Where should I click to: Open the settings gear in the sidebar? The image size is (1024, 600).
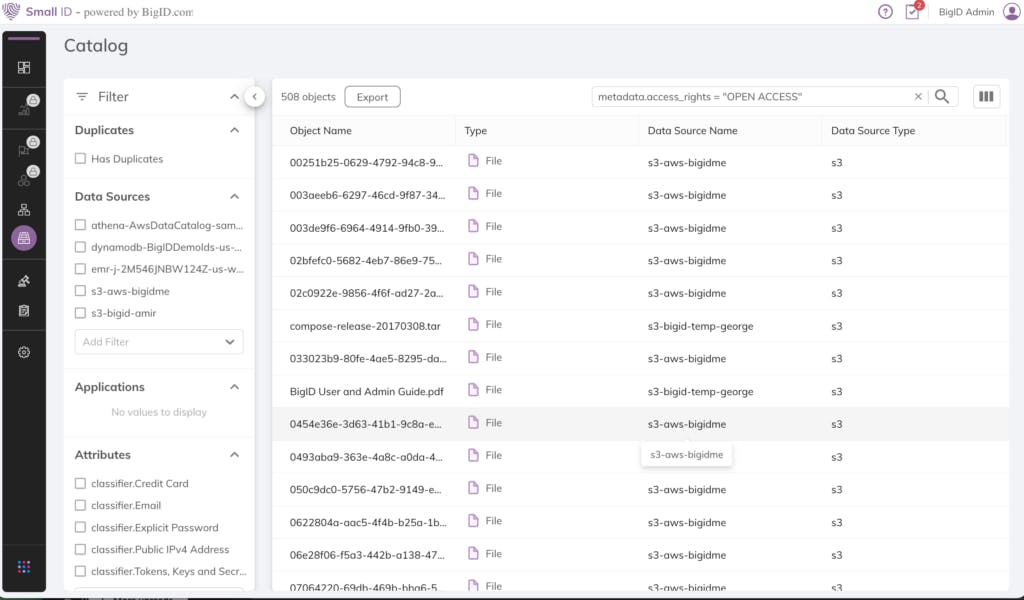(x=24, y=352)
